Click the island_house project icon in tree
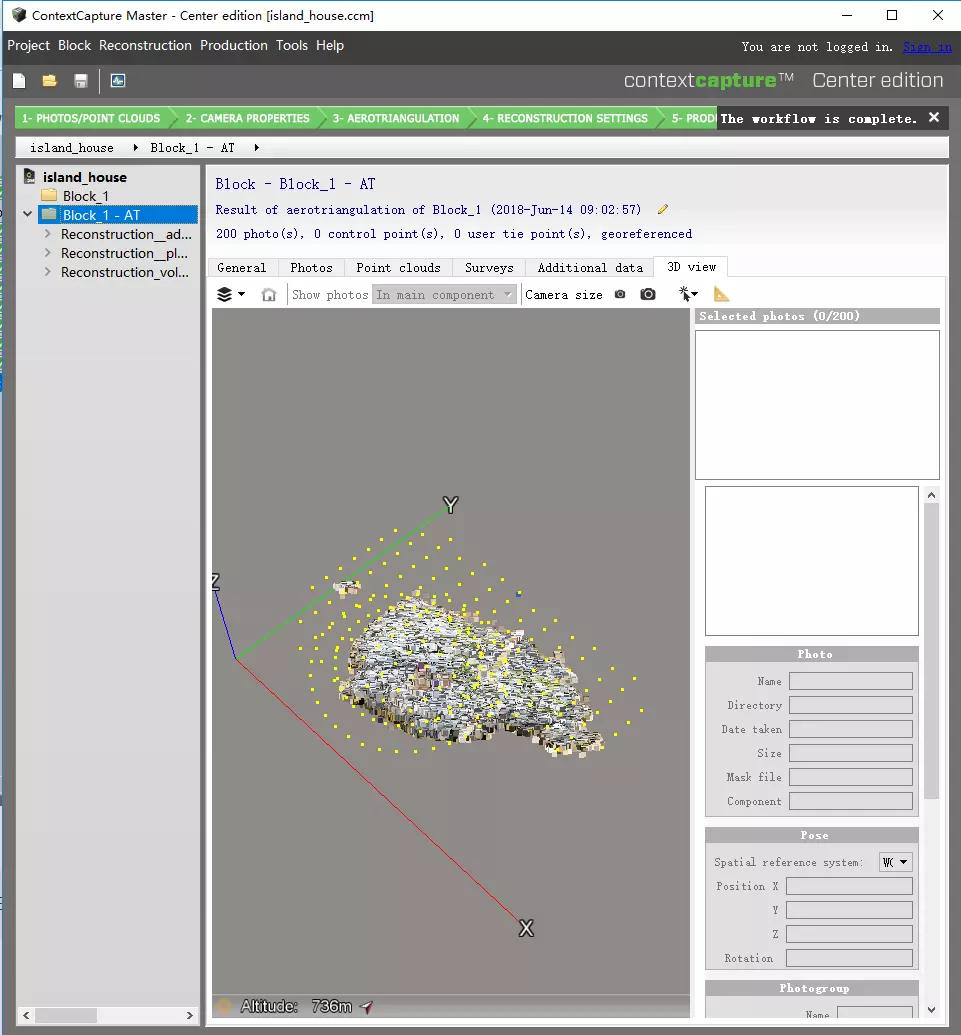The width and height of the screenshot is (961, 1035). click(30, 176)
